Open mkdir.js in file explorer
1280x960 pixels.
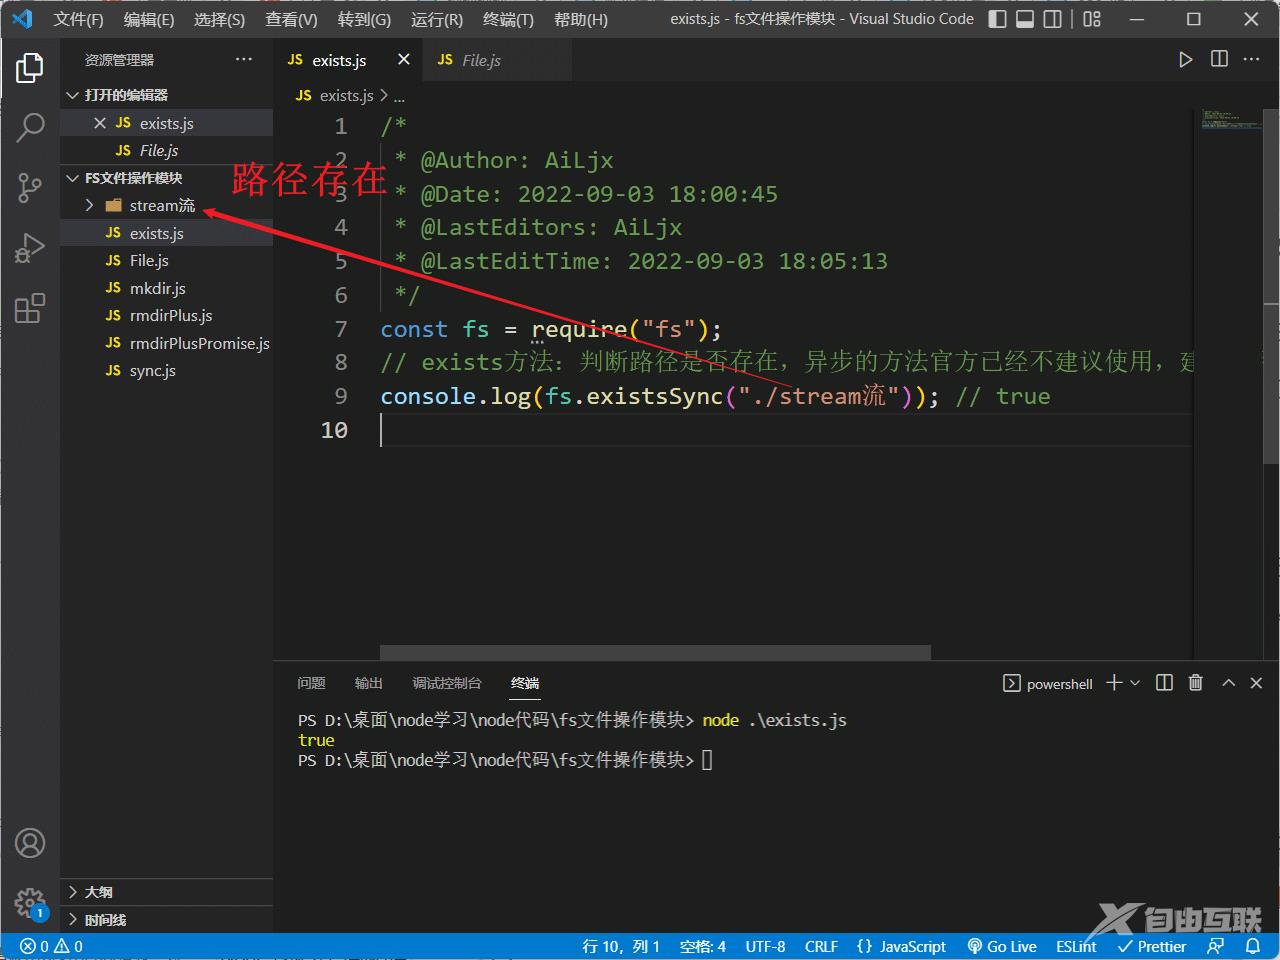pos(166,288)
